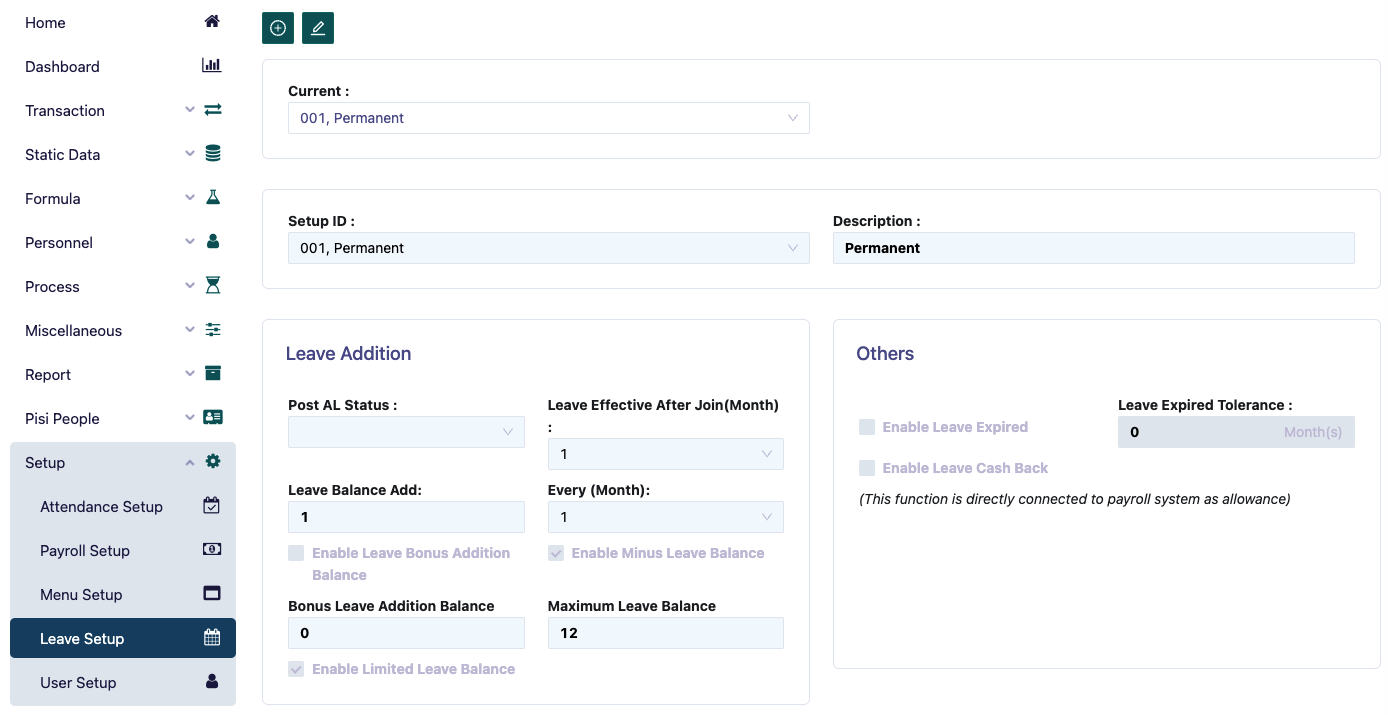Click the Setup gear icon
The width and height of the screenshot is (1388, 715).
coord(212,462)
